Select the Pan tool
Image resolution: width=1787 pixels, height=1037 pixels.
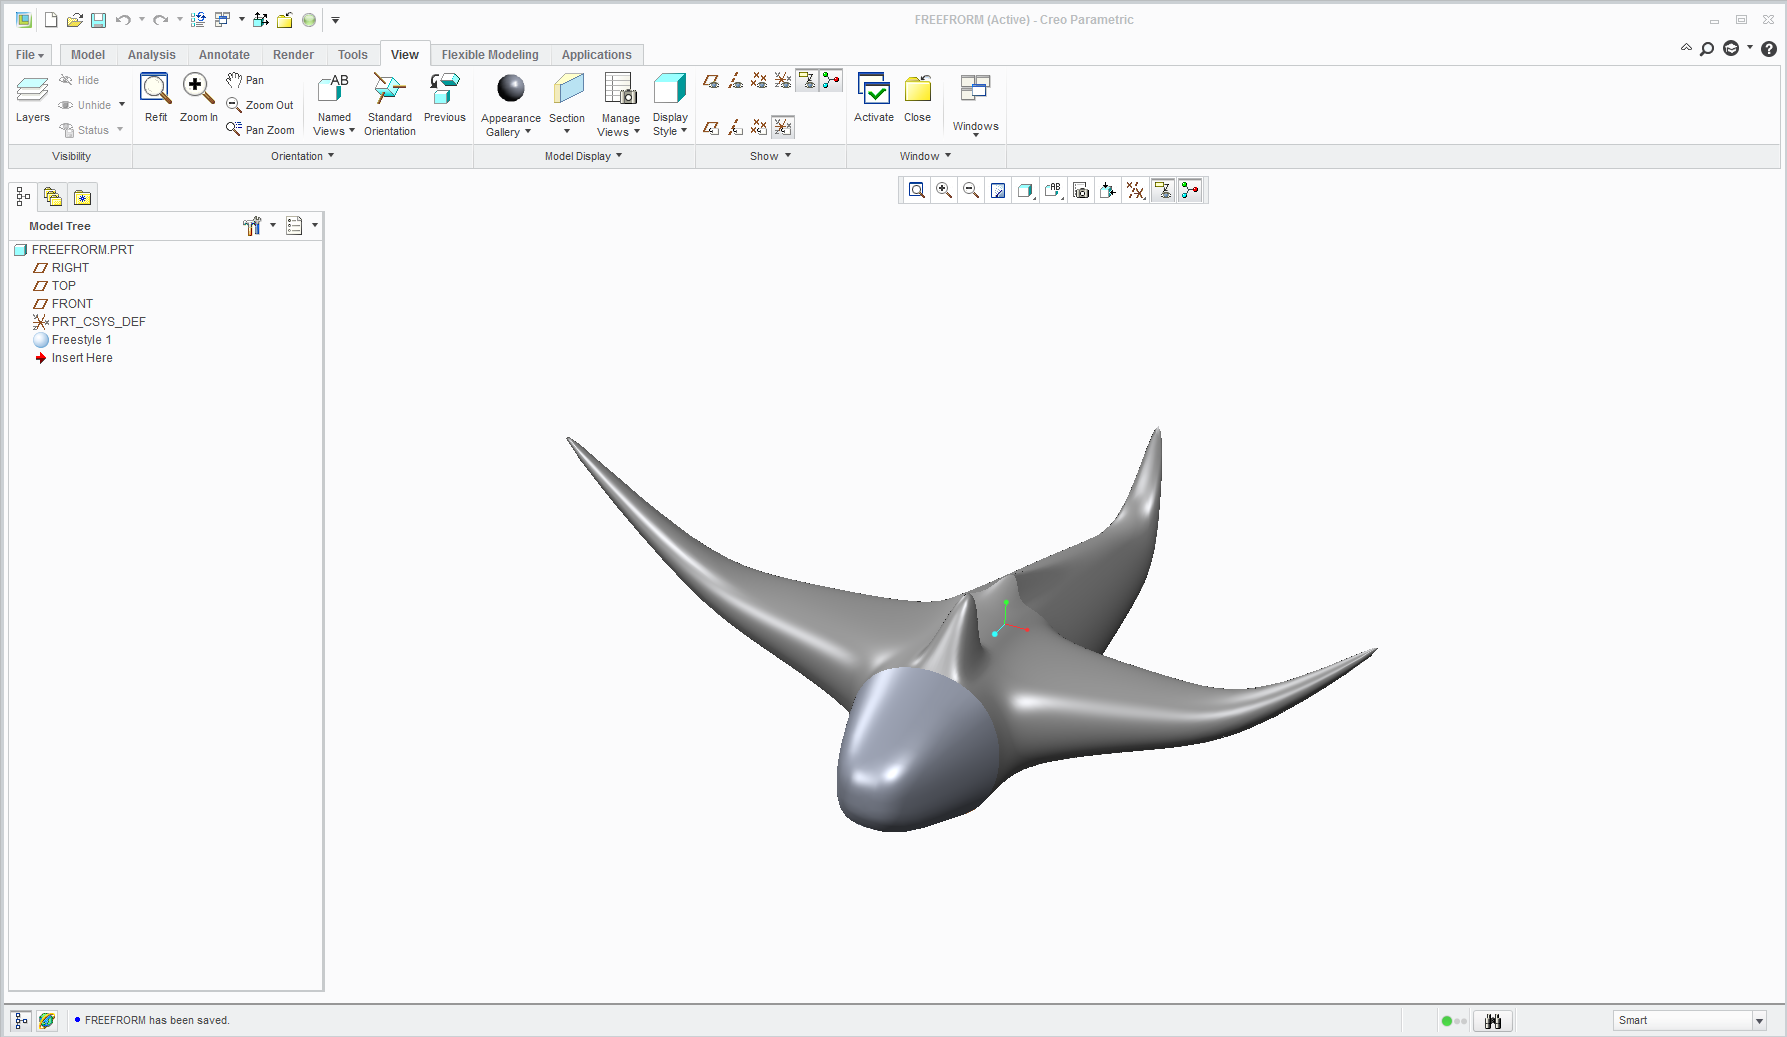(x=246, y=80)
